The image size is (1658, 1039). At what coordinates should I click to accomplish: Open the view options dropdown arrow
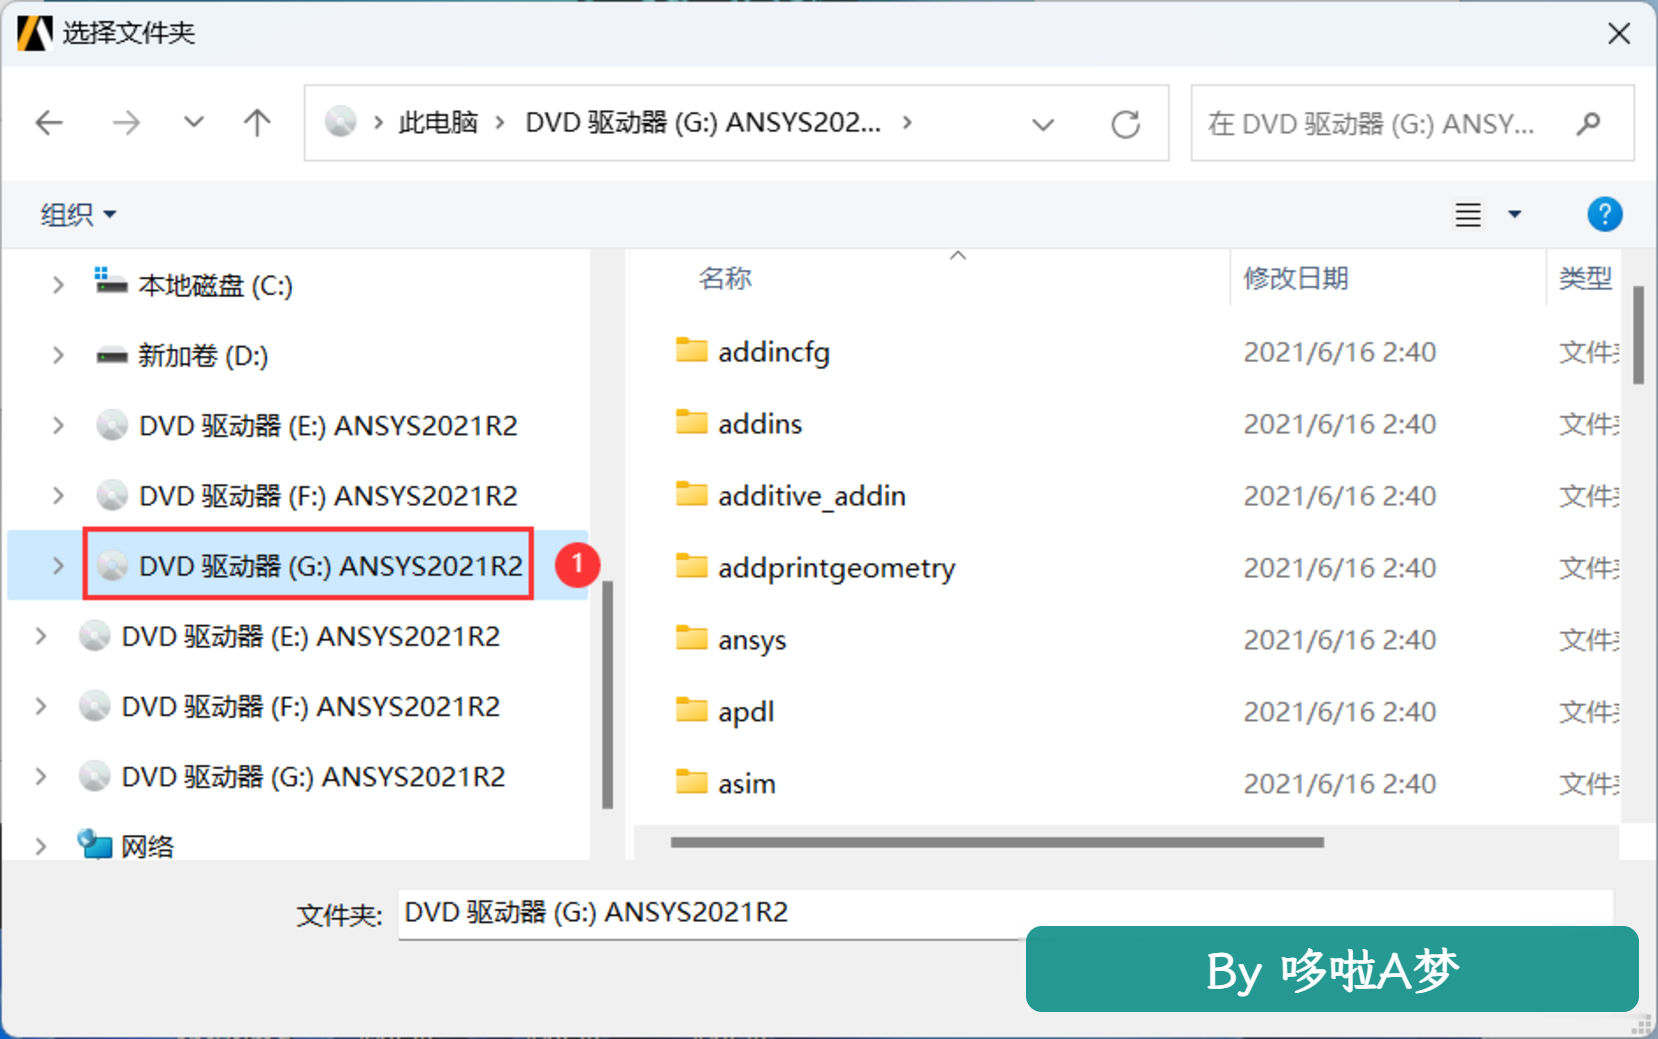point(1515,214)
